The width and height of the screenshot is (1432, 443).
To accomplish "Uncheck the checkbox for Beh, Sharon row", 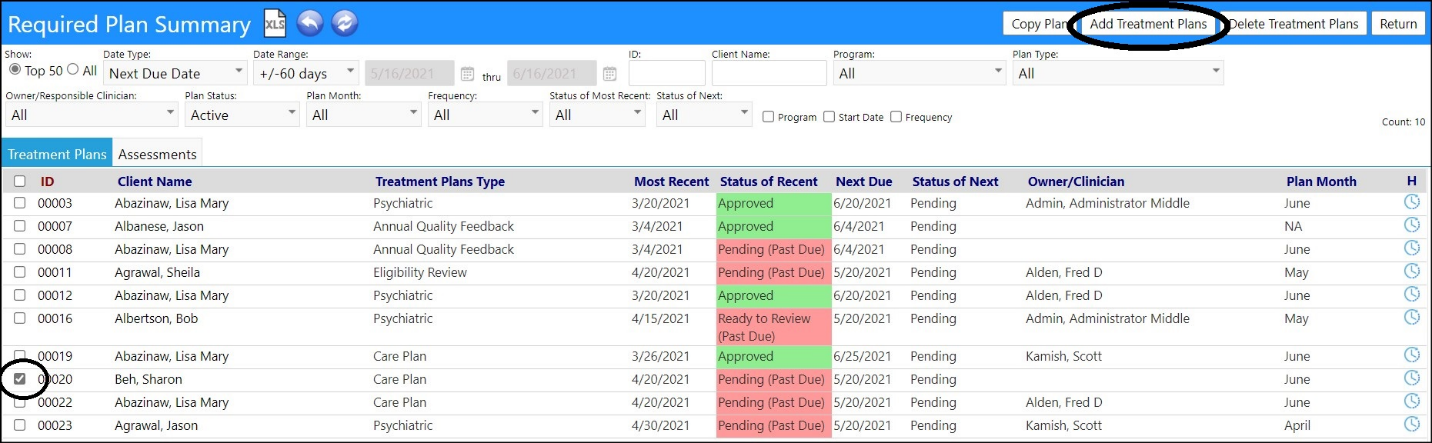I will pyautogui.click(x=19, y=379).
